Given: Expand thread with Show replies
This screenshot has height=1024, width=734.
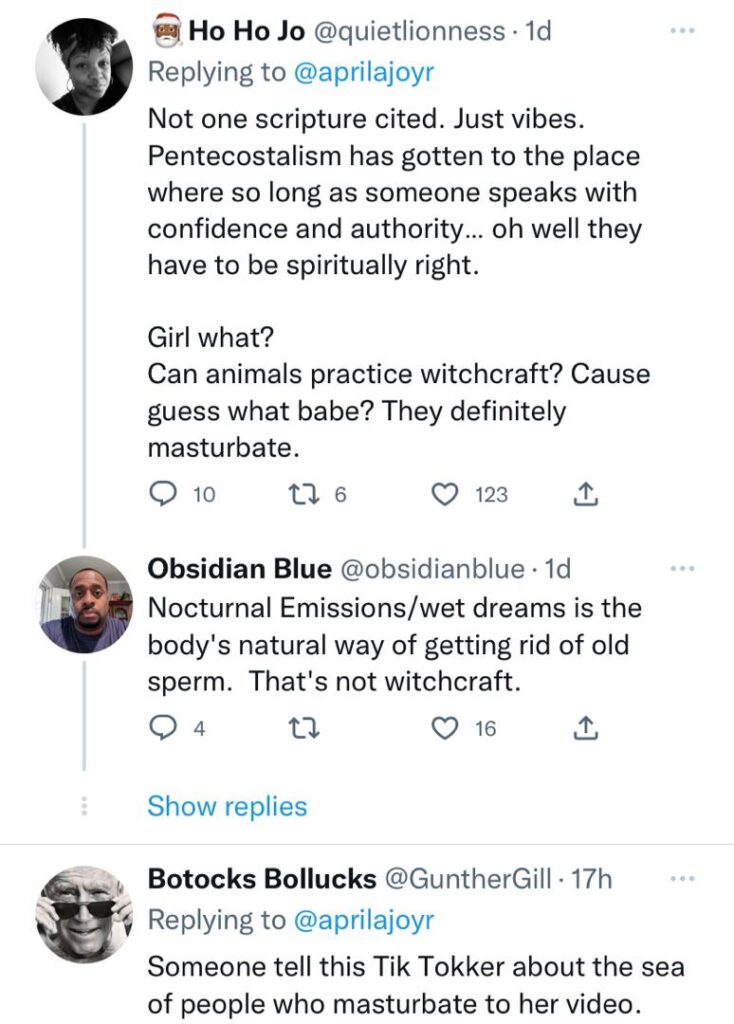Looking at the screenshot, I should (227, 806).
